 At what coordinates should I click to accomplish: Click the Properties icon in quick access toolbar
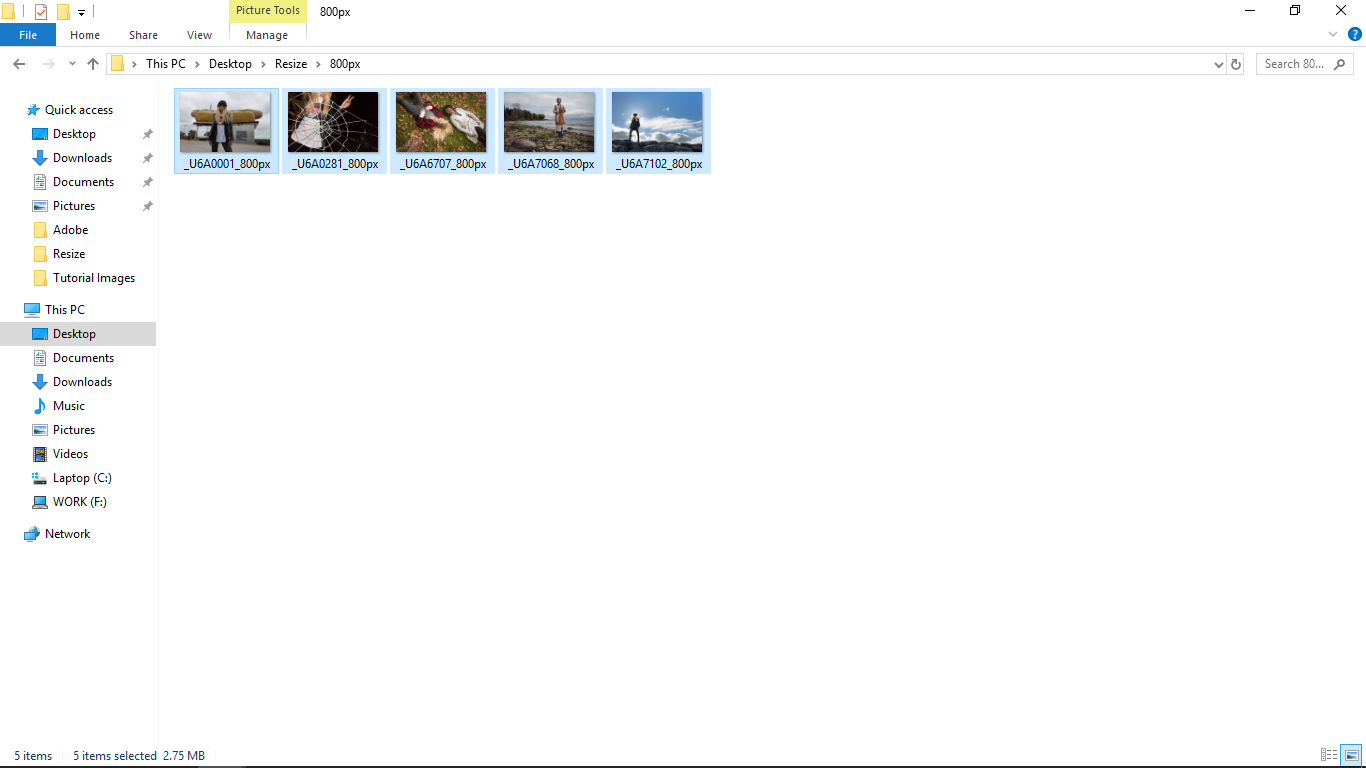pos(41,12)
